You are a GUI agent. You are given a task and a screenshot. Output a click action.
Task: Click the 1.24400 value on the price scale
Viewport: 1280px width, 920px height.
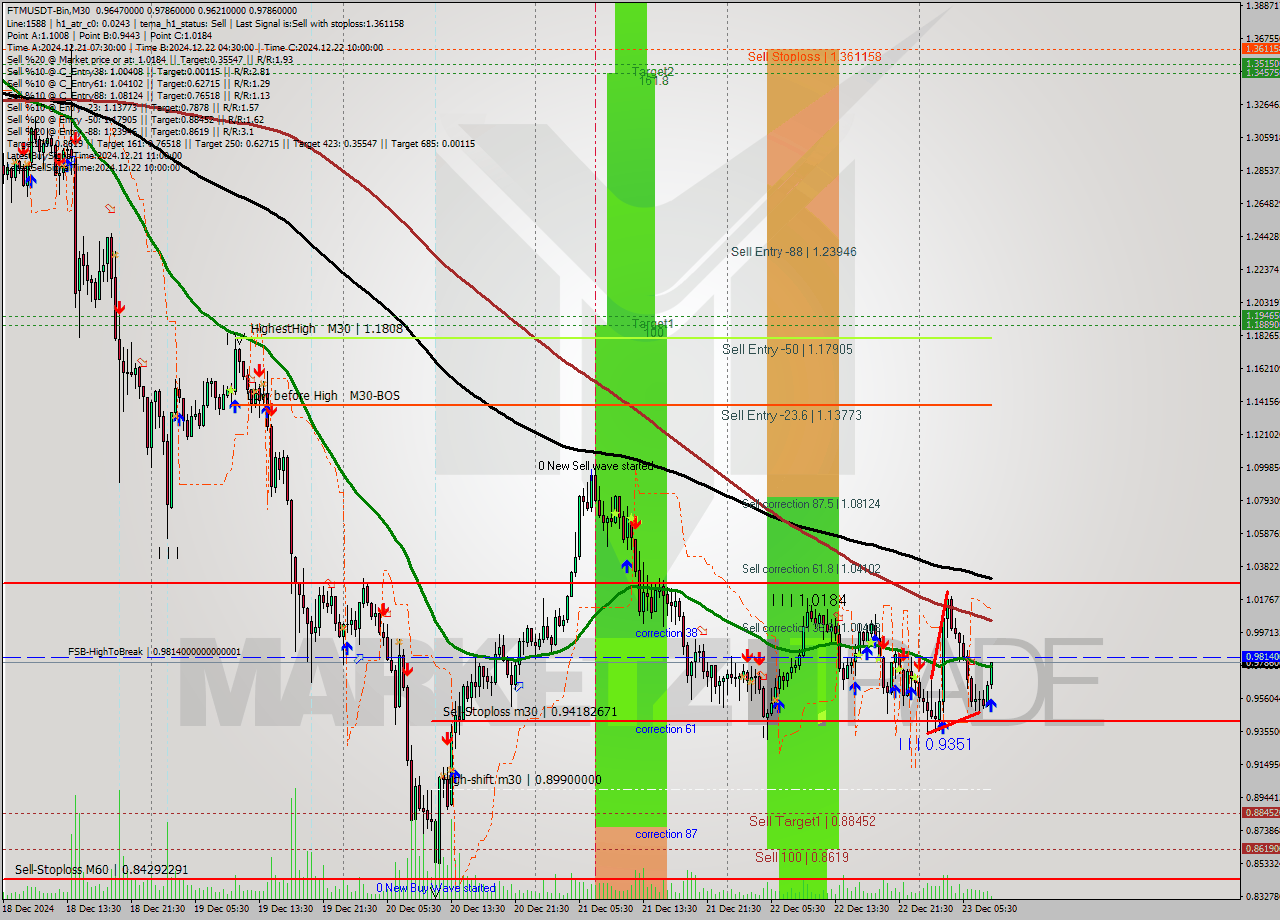tap(1261, 237)
